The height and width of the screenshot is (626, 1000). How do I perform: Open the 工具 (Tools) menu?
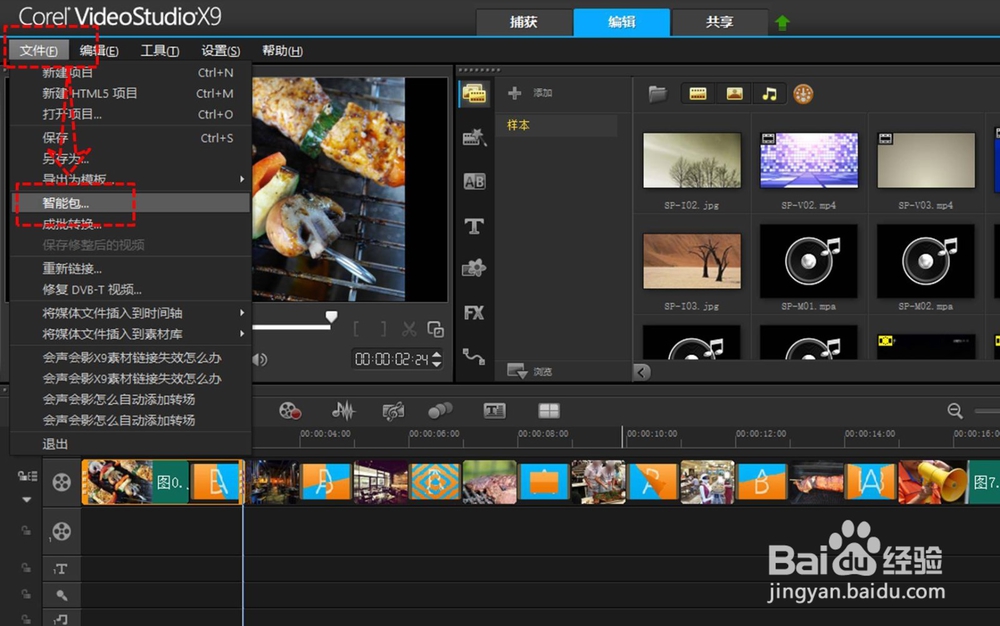159,50
